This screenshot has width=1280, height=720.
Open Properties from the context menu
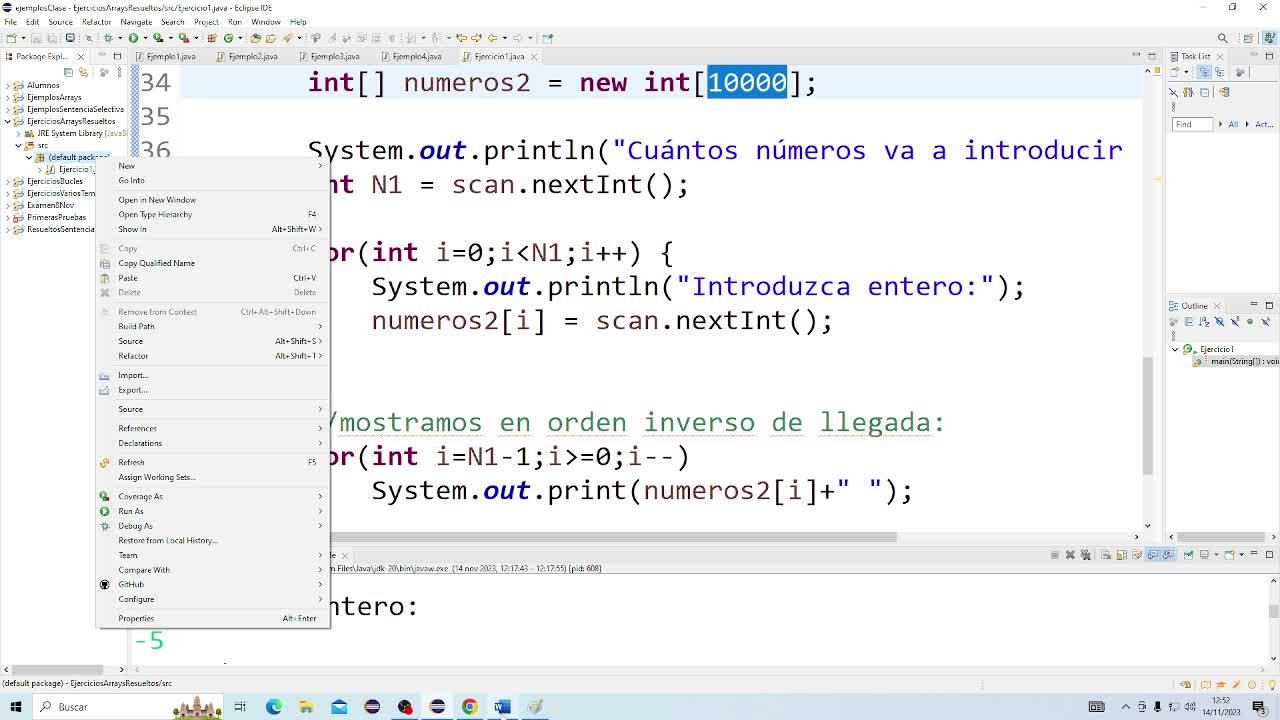click(213, 618)
